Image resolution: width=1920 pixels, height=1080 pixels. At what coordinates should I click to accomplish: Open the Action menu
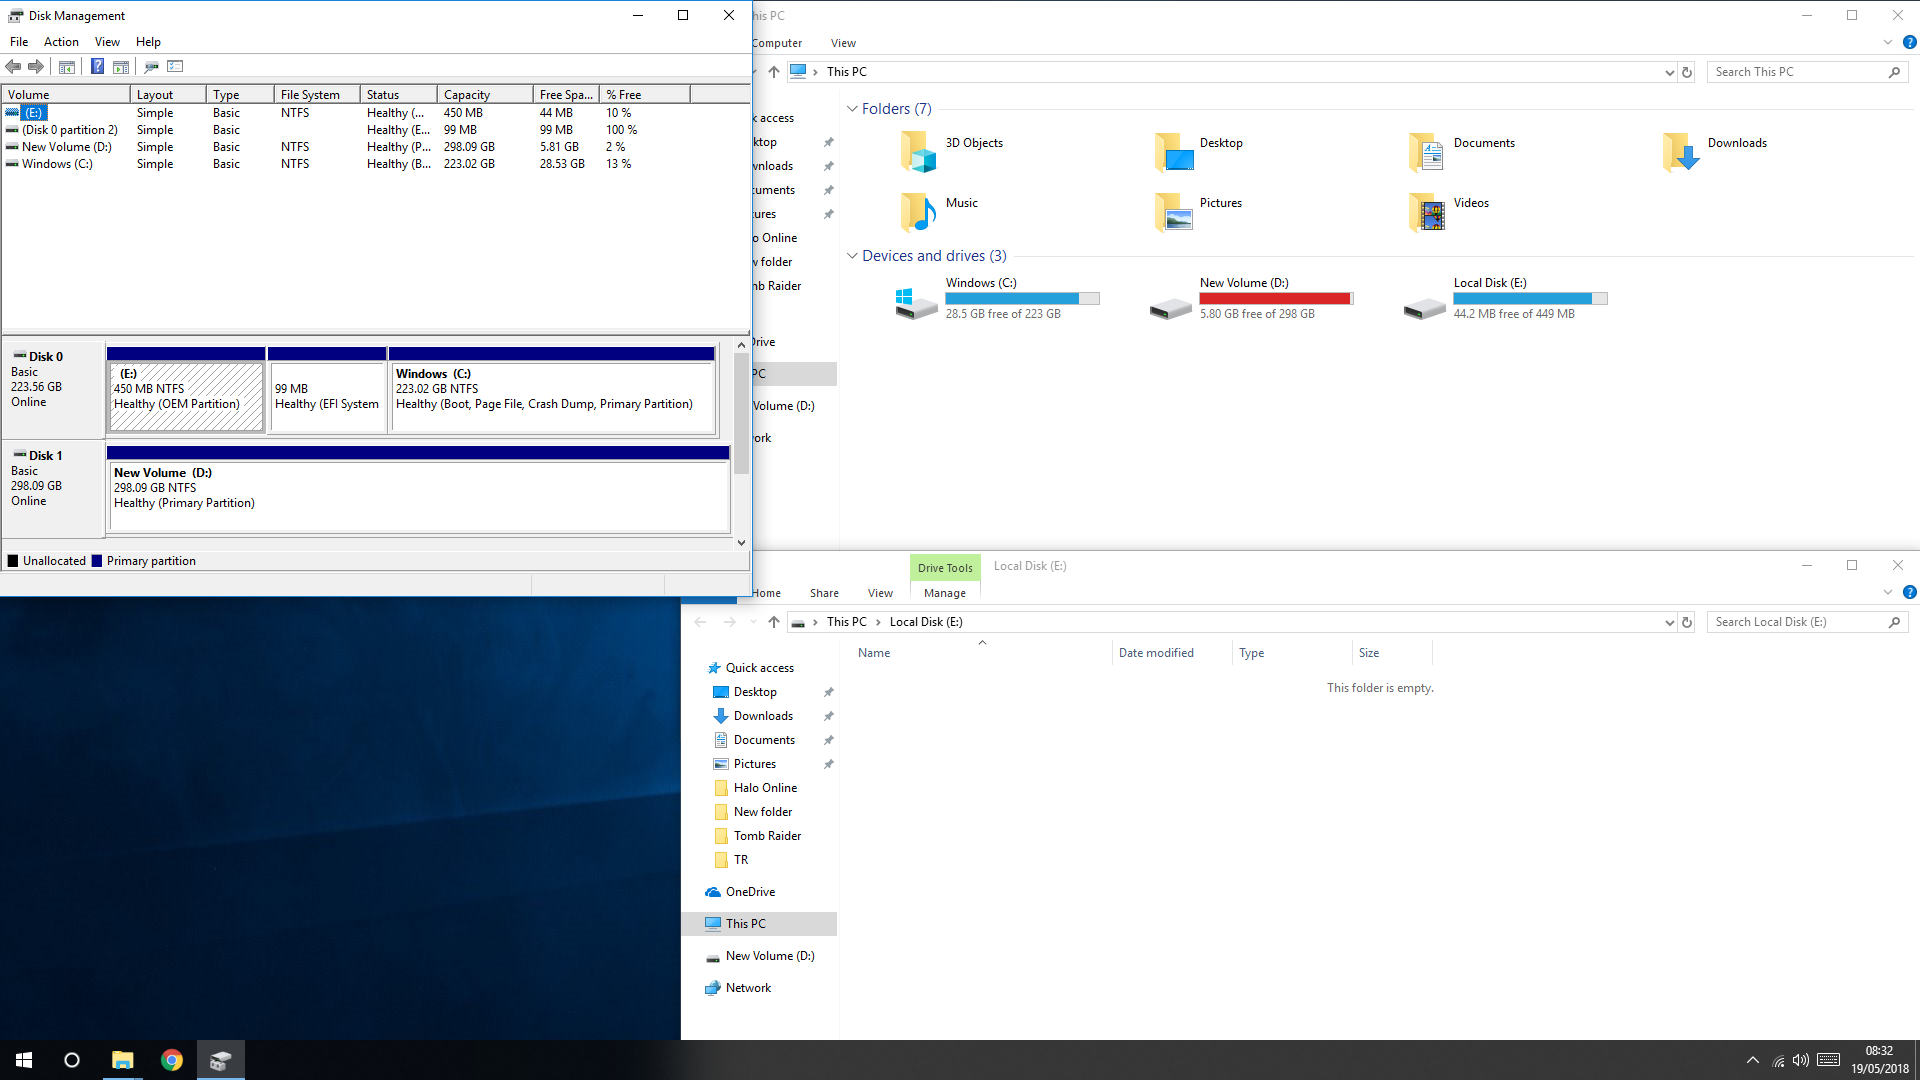tap(61, 42)
